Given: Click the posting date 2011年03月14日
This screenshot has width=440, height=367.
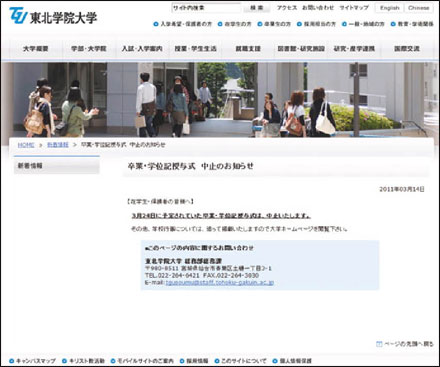Looking at the screenshot, I should pos(402,189).
